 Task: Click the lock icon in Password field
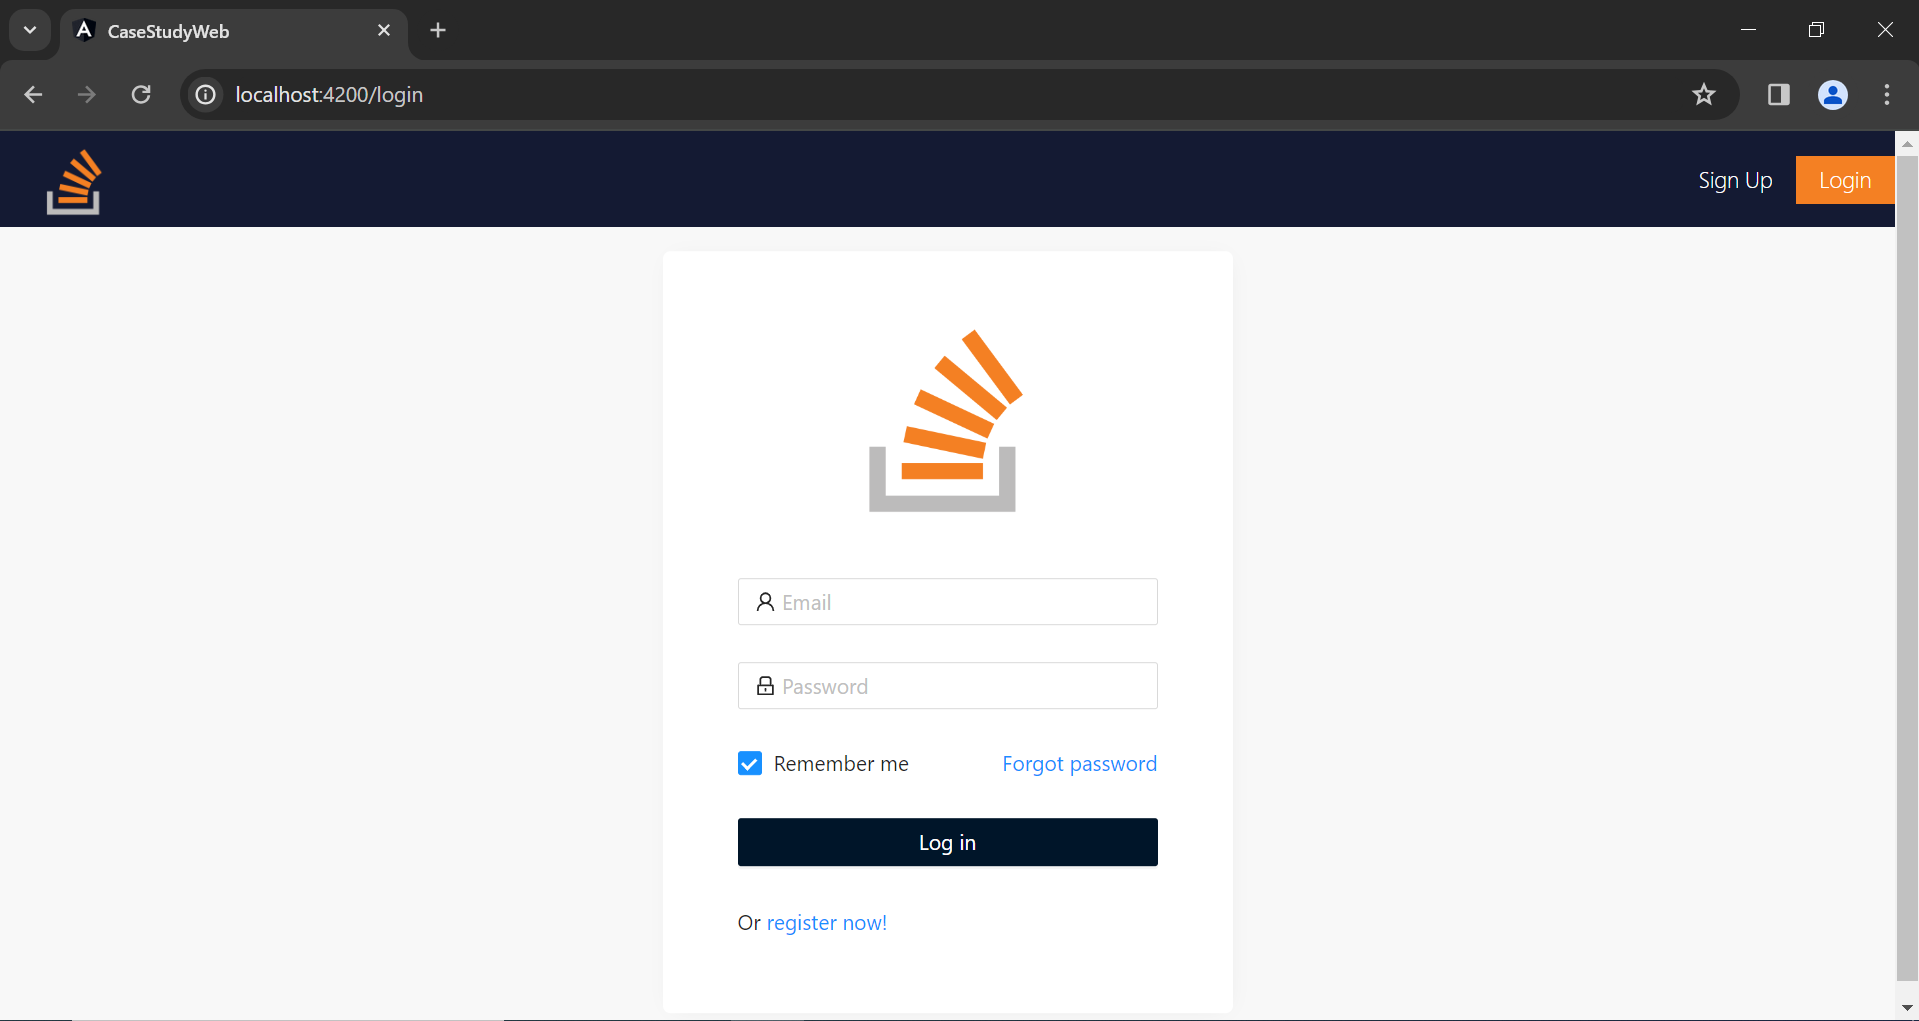[765, 686]
